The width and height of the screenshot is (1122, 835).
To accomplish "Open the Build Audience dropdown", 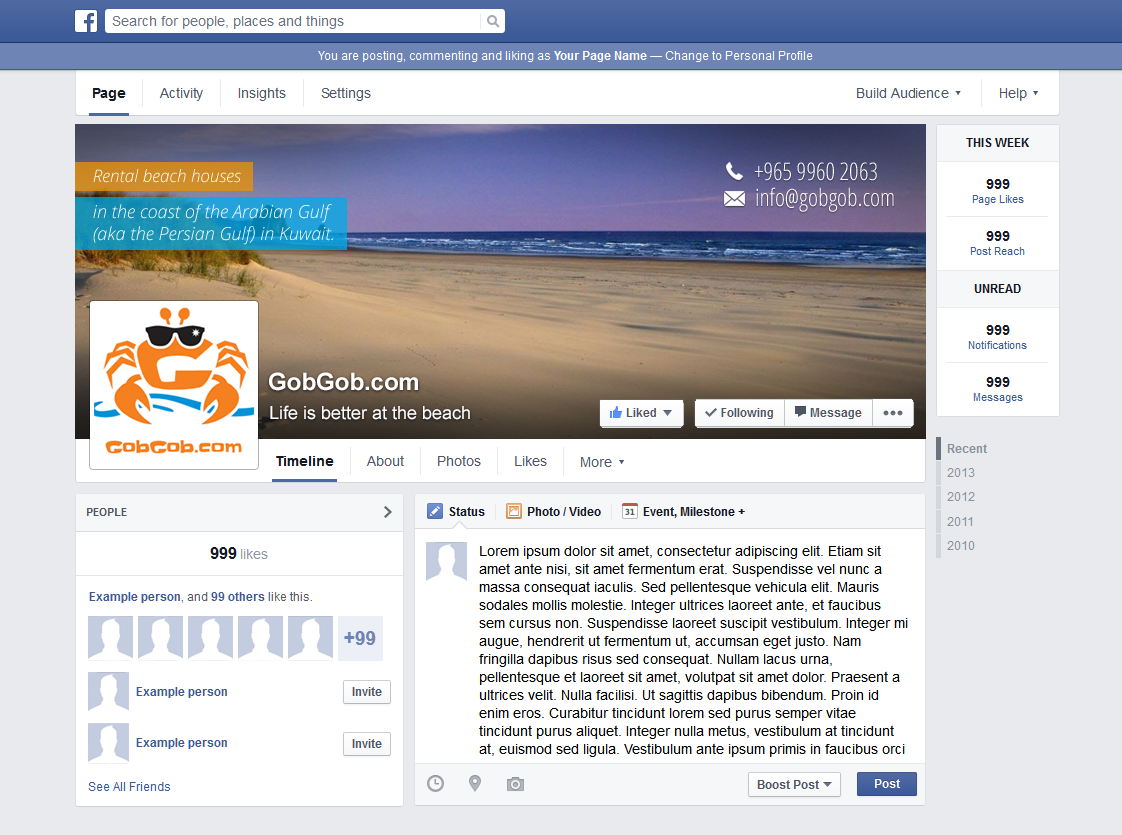I will tap(907, 92).
